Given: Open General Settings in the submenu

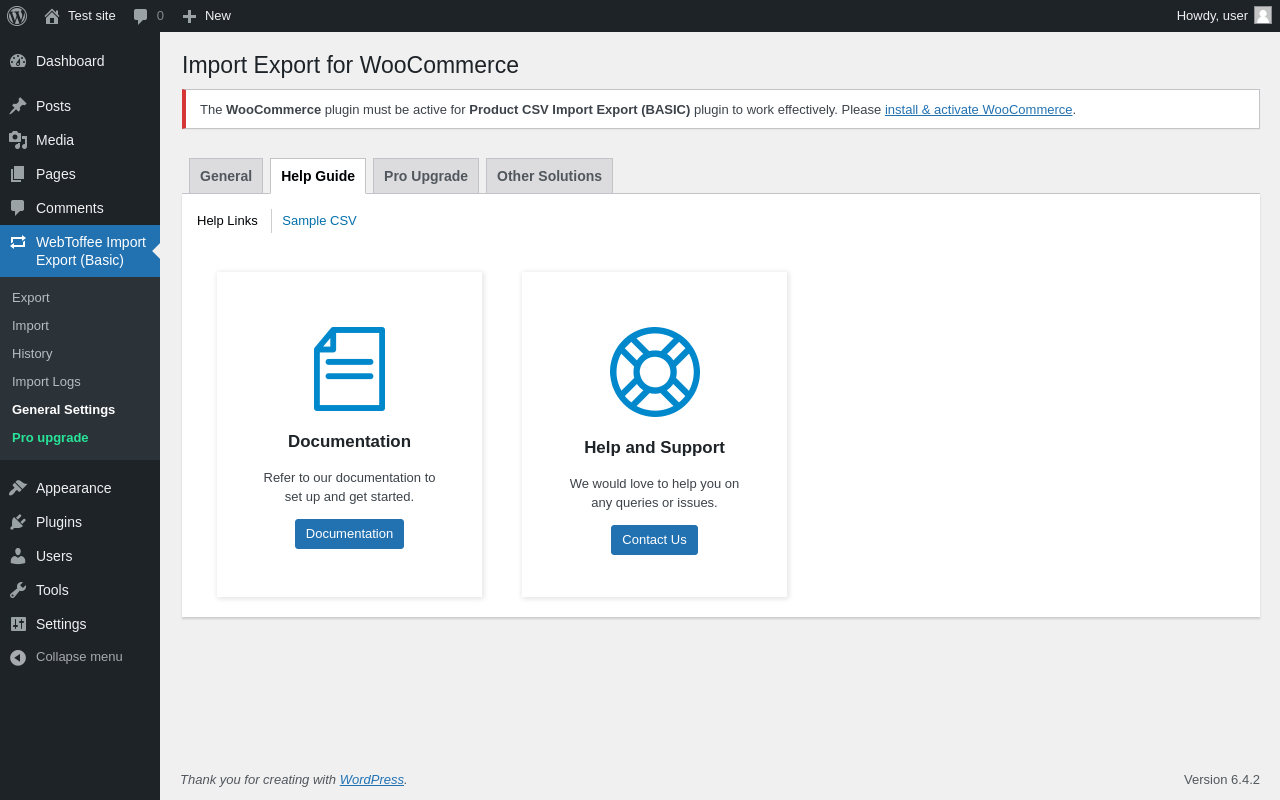Looking at the screenshot, I should (x=80, y=410).
